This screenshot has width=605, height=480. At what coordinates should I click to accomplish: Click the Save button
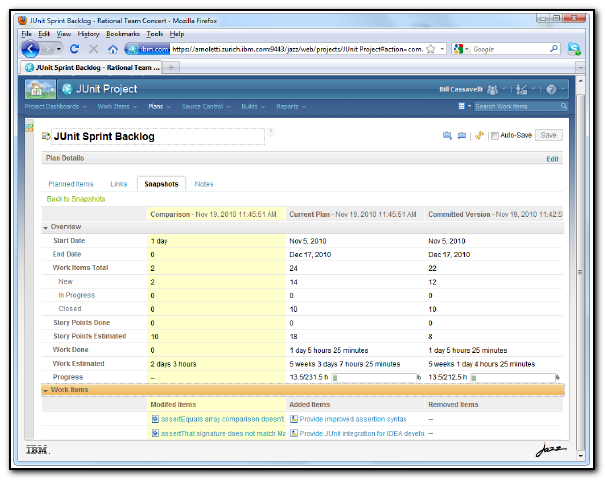click(548, 135)
